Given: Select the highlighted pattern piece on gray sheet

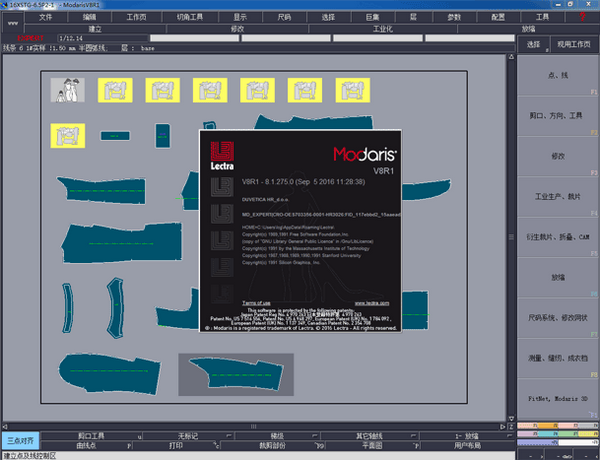Looking at the screenshot, I should pyautogui.click(x=236, y=374).
